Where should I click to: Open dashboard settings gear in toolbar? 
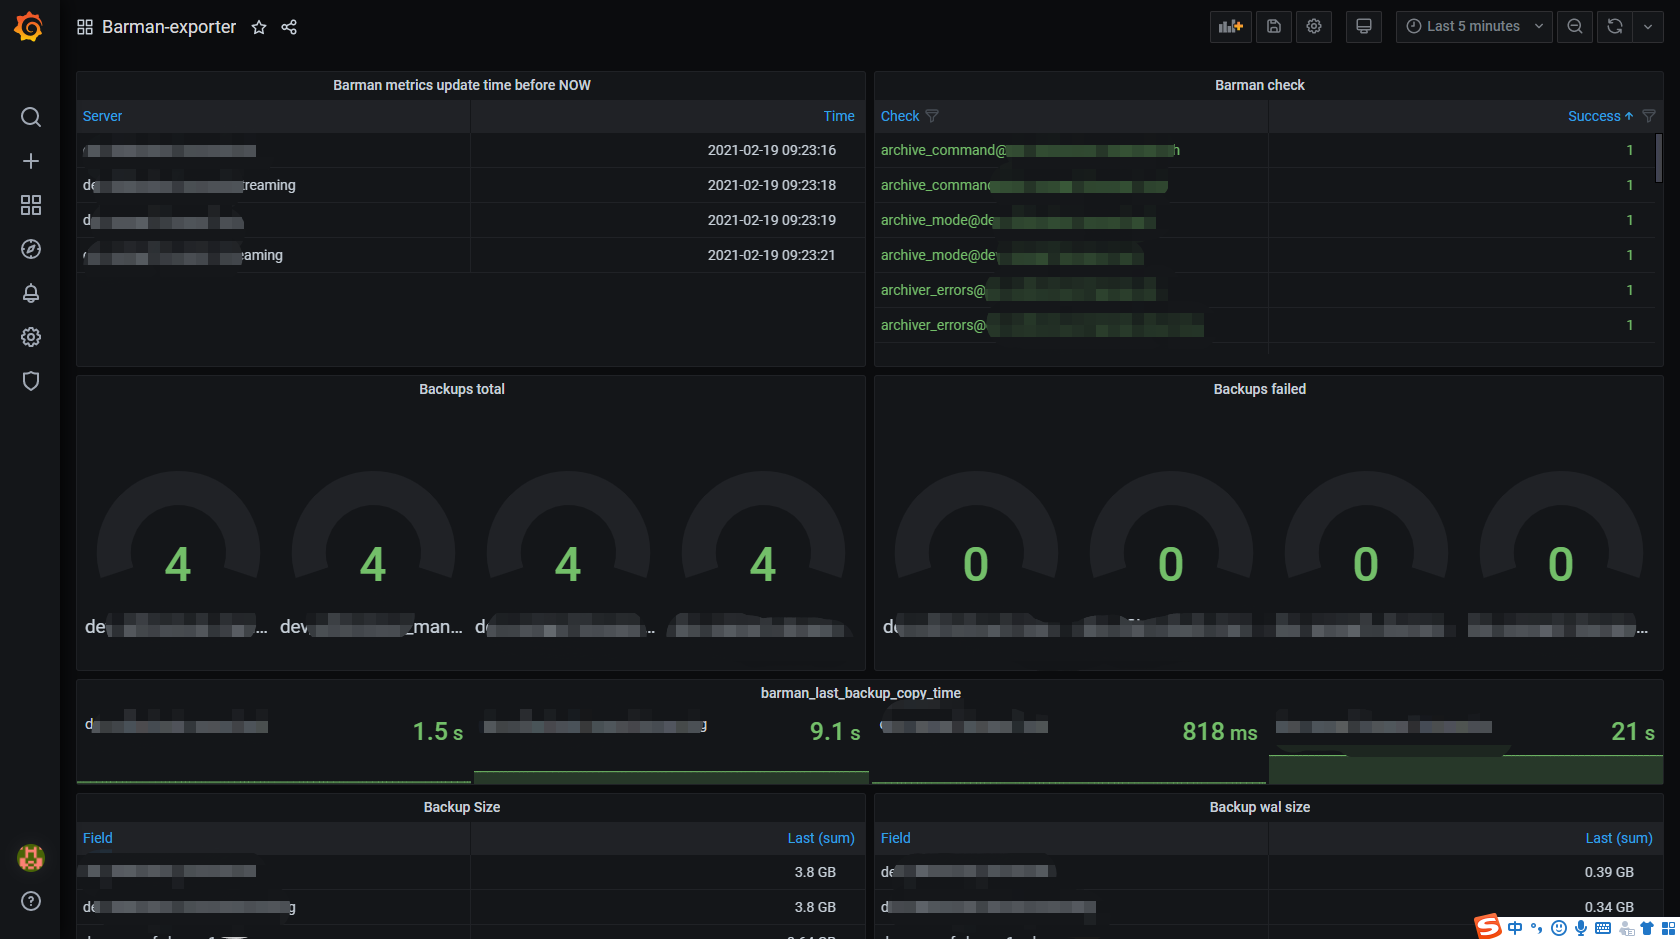point(1314,27)
